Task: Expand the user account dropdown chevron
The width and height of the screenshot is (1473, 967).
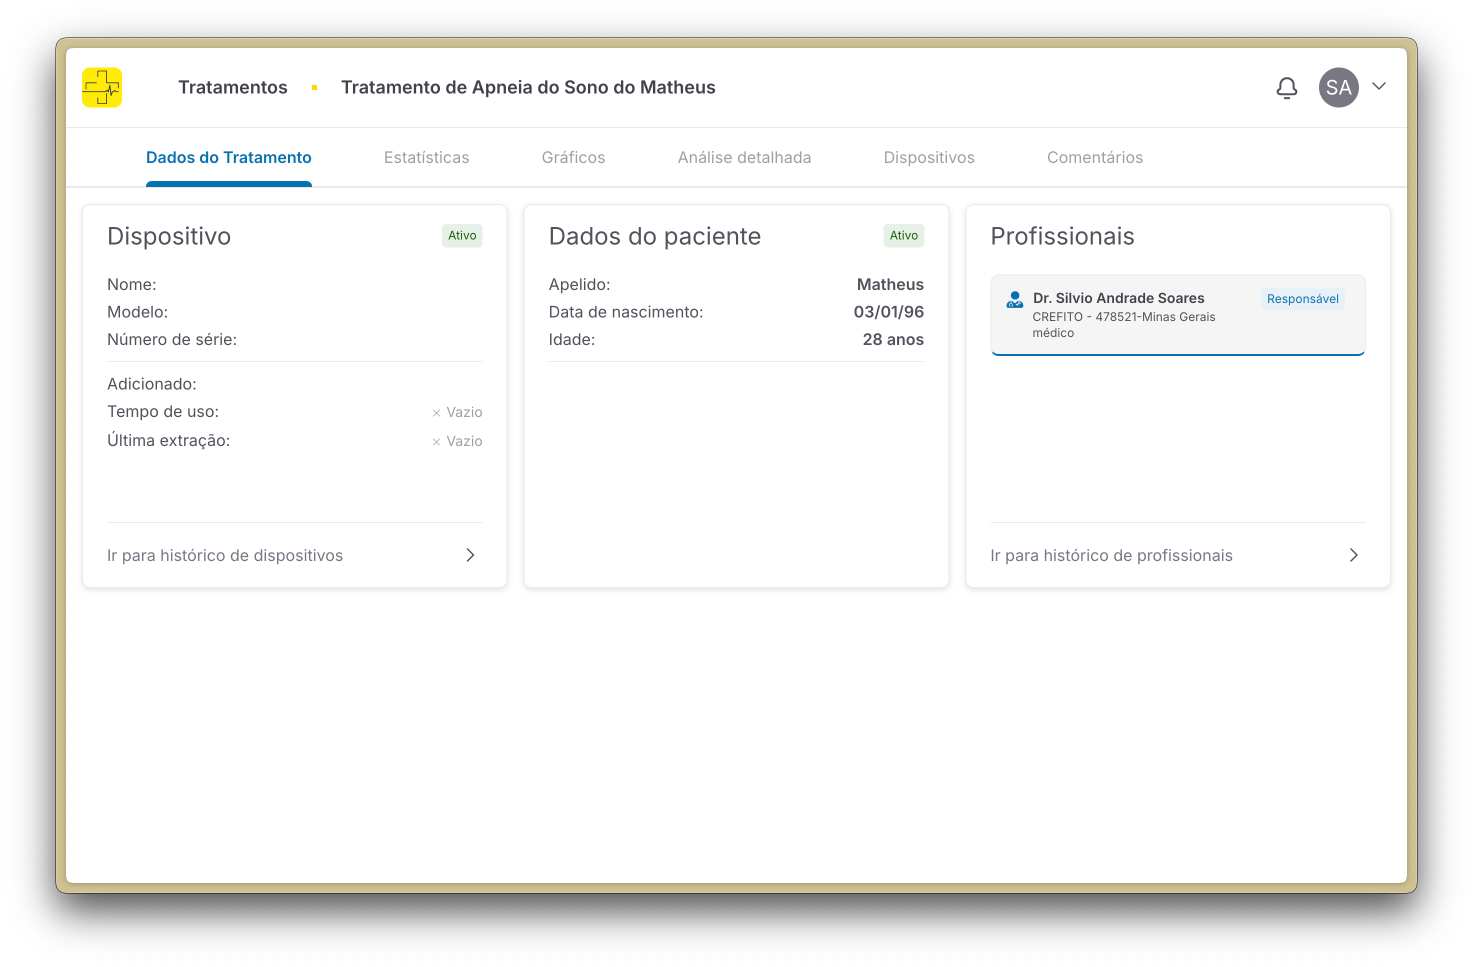Action: coord(1379,87)
